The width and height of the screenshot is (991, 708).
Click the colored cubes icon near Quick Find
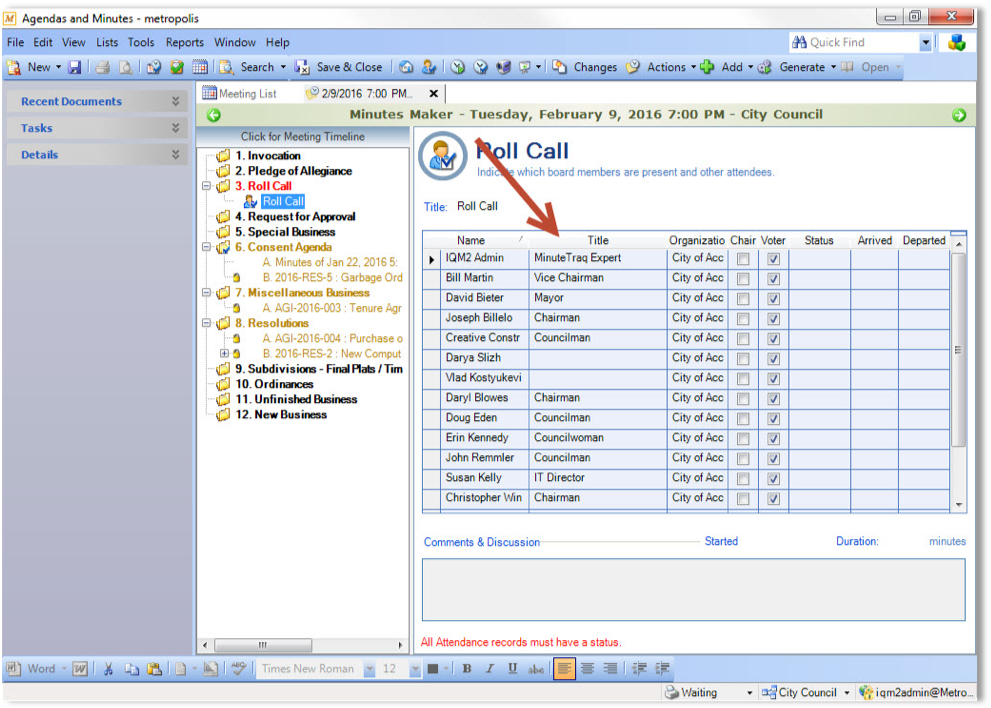(x=957, y=43)
